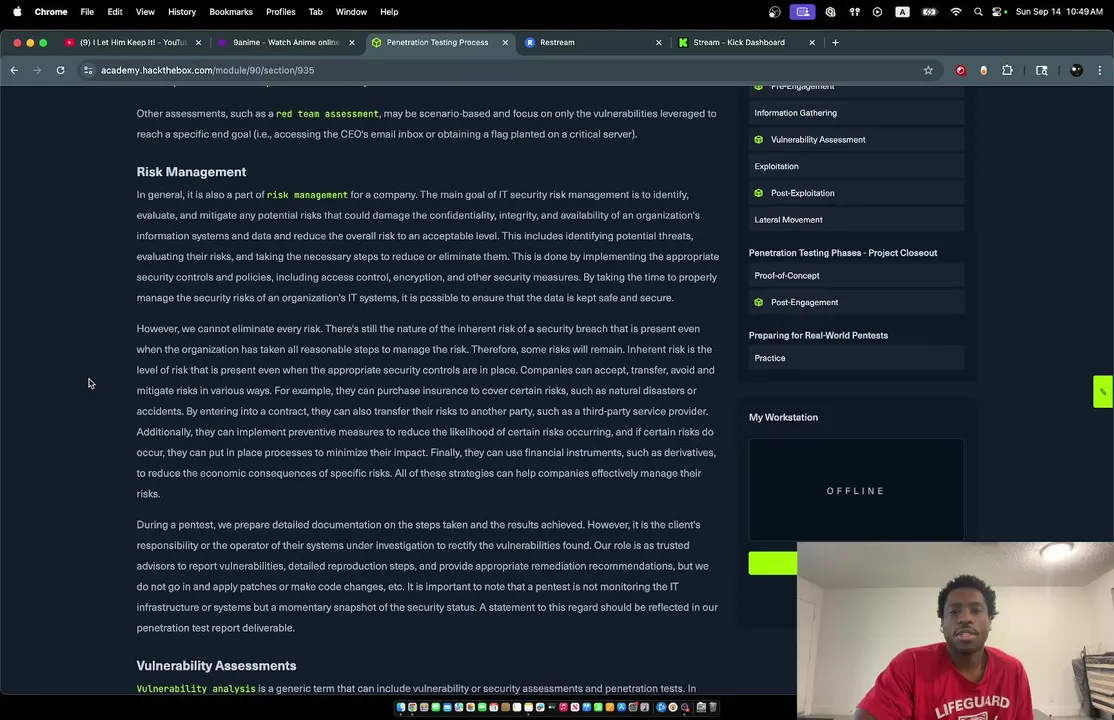
Task: Close the Restream tab
Action: [x=659, y=43]
